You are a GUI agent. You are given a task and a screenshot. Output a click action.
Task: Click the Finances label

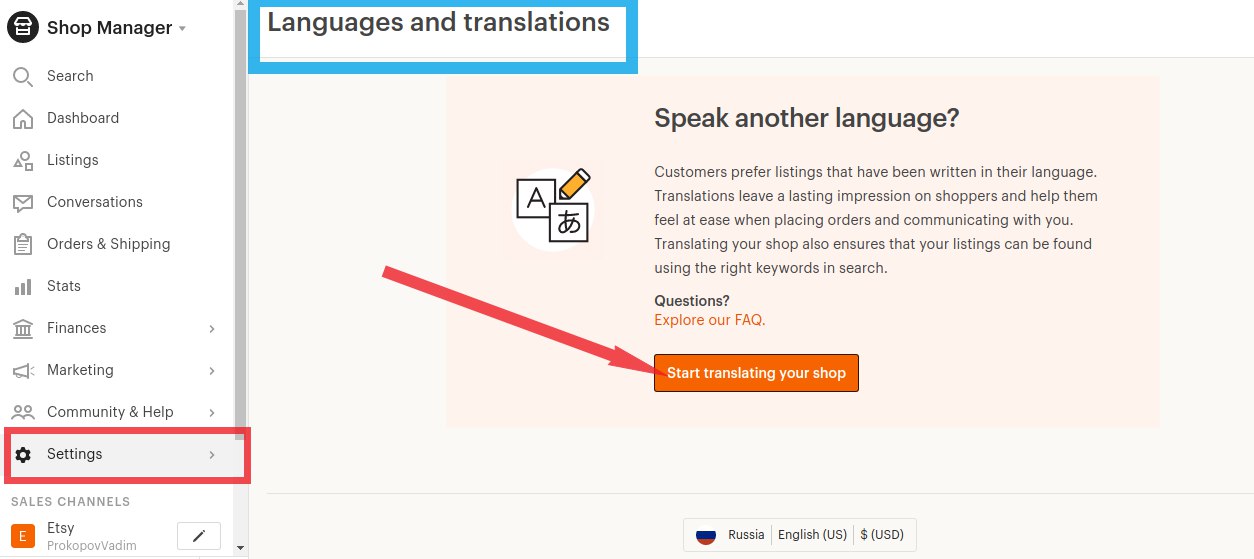76,328
